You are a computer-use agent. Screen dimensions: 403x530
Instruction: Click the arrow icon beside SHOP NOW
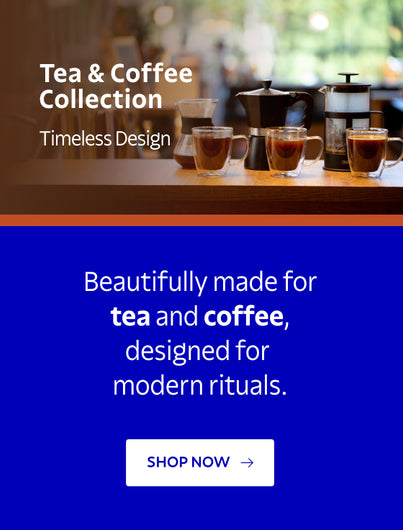247,463
